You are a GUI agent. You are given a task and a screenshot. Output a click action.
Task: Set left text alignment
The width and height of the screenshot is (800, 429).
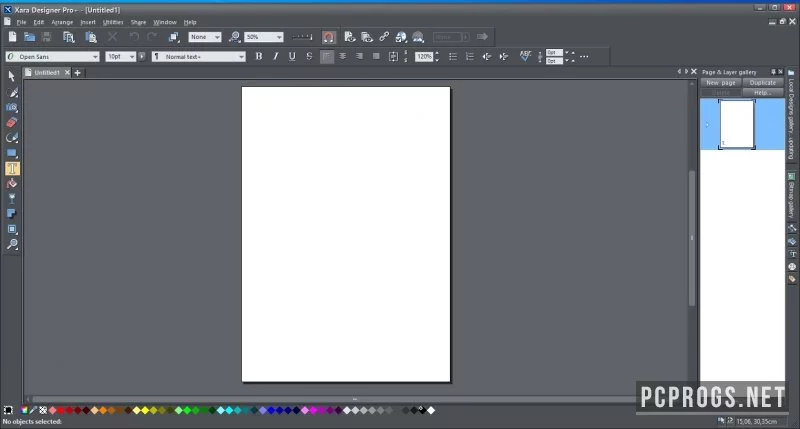coord(327,56)
